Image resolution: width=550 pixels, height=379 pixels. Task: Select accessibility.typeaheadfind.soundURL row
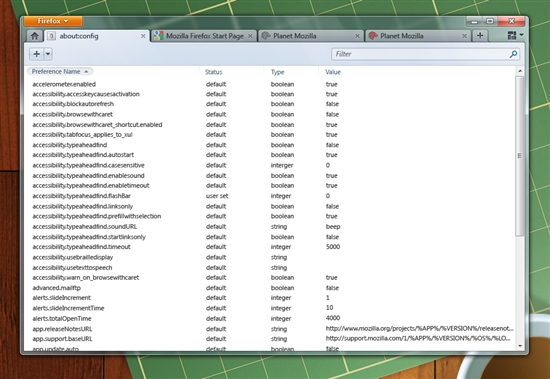(x=270, y=227)
